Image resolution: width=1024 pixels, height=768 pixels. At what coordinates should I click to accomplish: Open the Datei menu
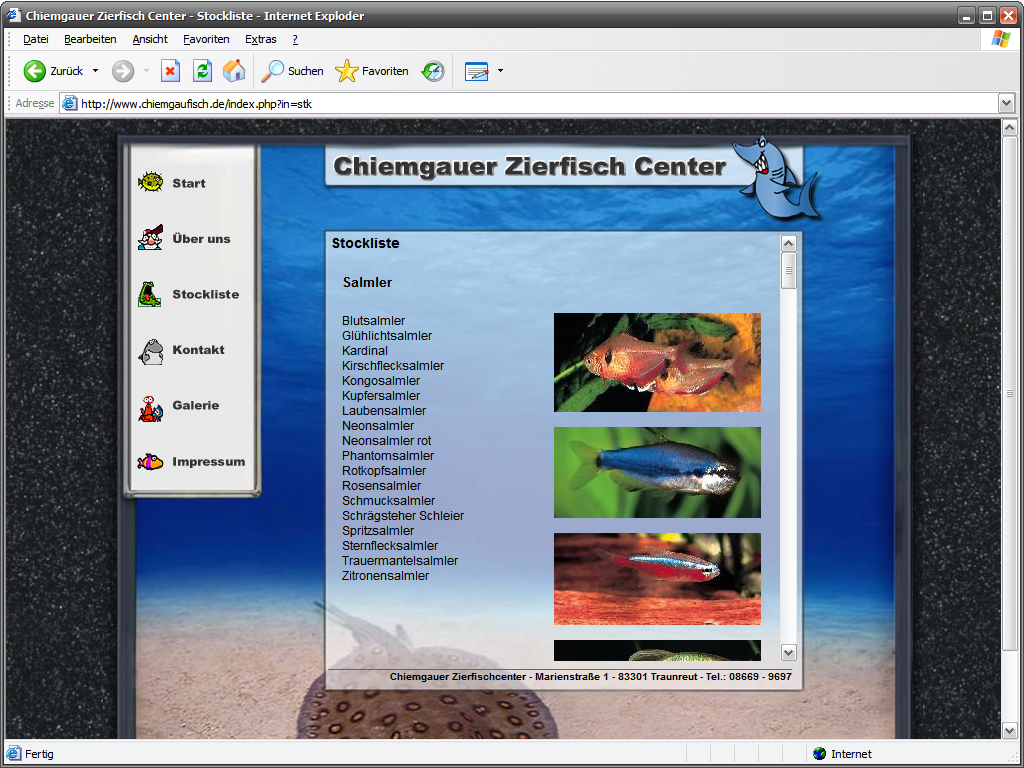(36, 39)
